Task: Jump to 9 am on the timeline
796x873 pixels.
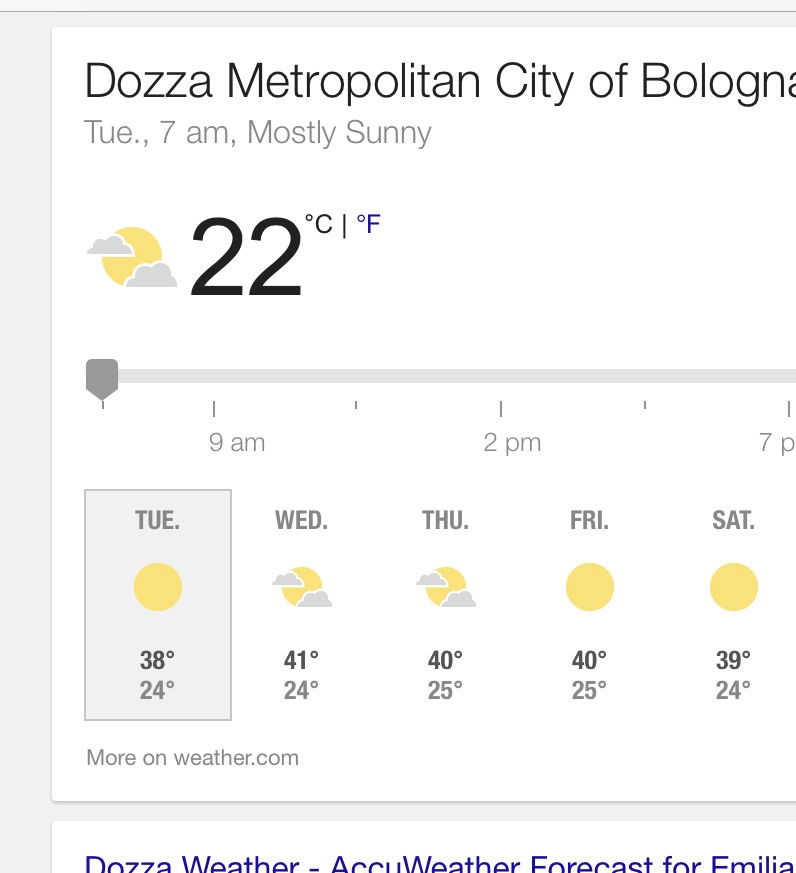Action: pos(237,442)
